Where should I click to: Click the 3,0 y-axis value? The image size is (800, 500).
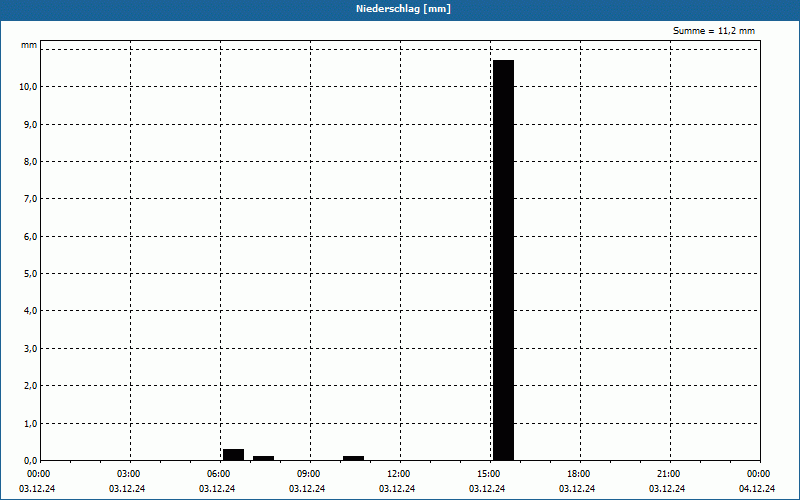[x=31, y=349]
